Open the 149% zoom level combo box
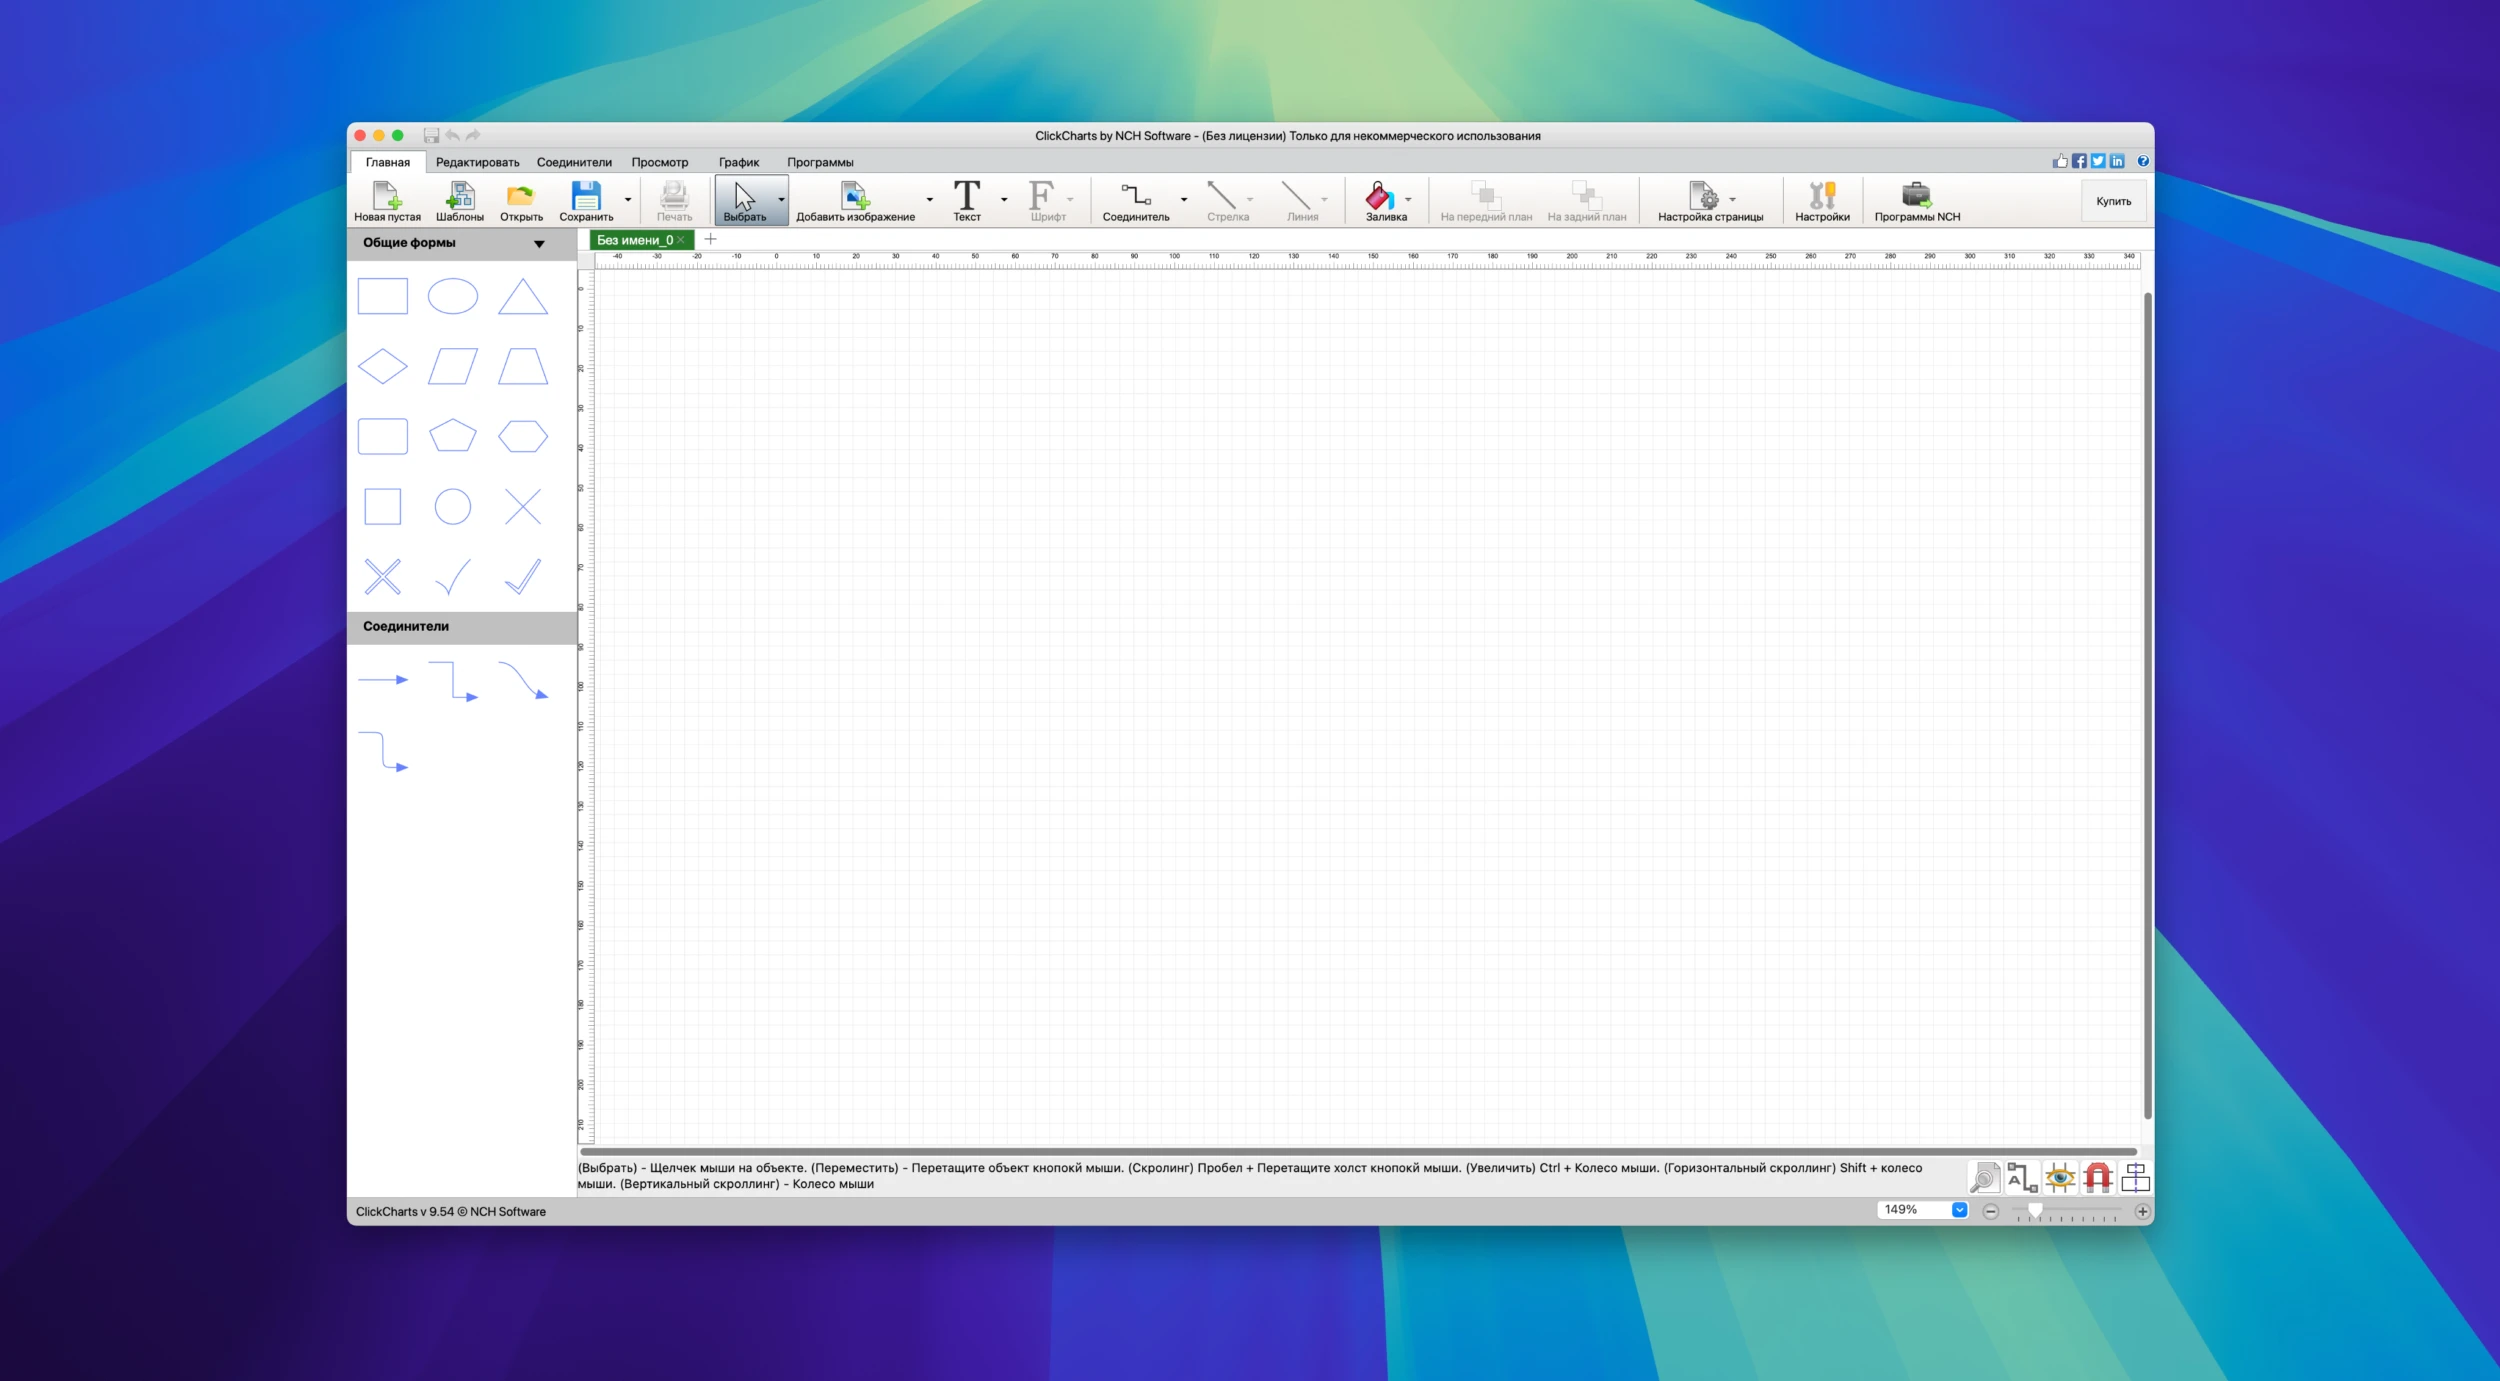 coord(1959,1210)
